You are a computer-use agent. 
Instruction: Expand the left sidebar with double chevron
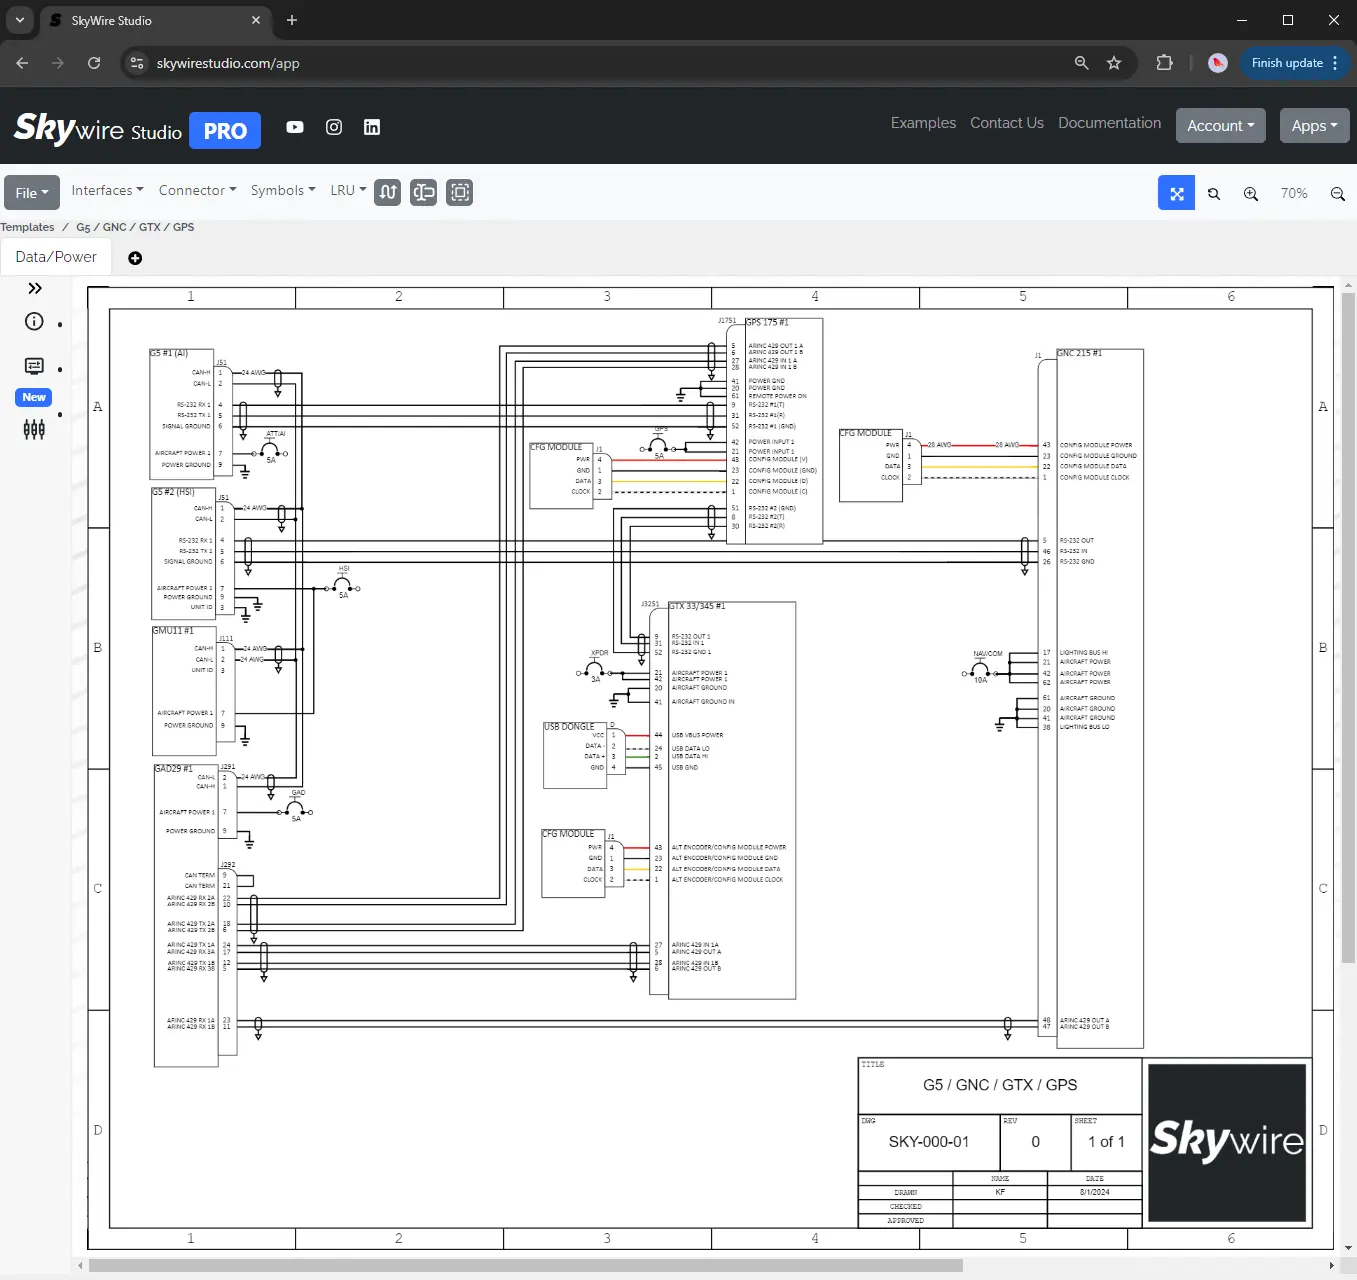point(35,288)
